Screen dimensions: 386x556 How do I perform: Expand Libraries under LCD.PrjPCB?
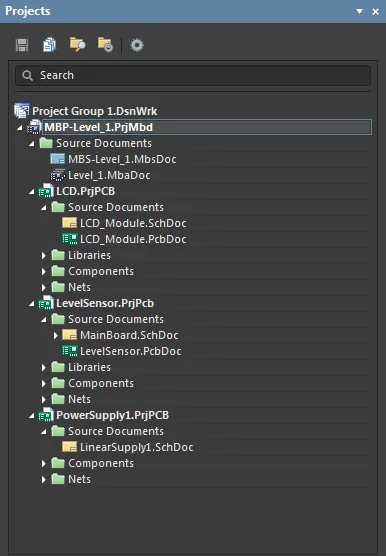(x=44, y=255)
